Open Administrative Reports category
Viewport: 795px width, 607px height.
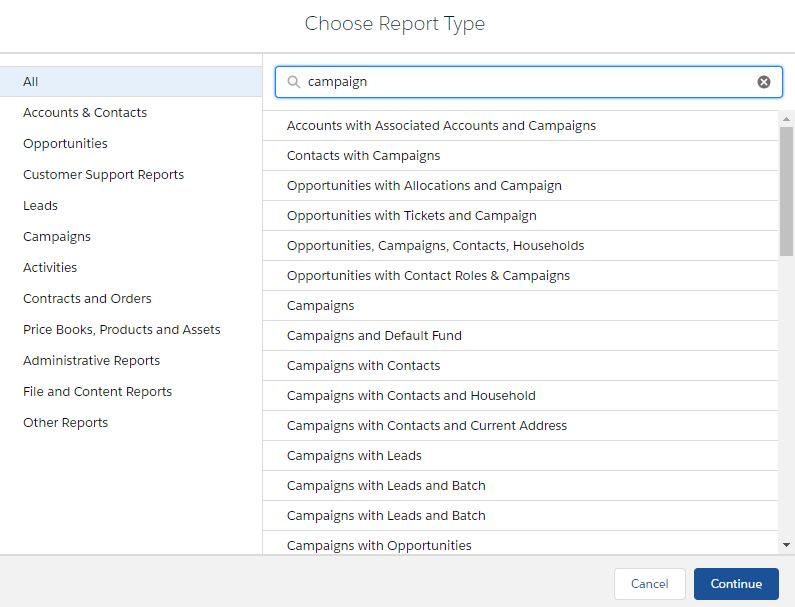[91, 361]
